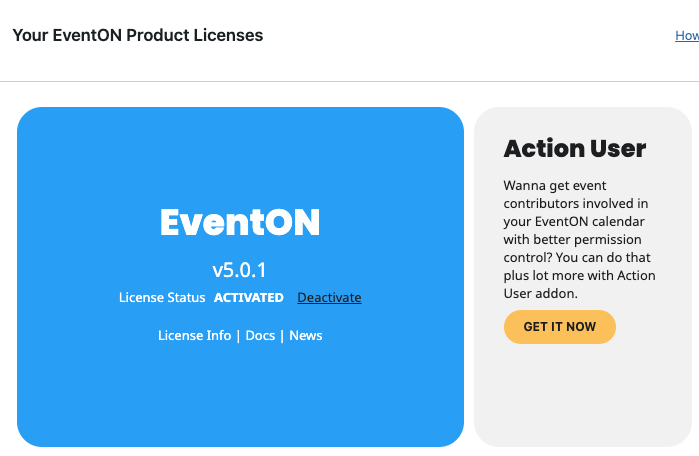Visit the News link
The height and width of the screenshot is (456, 699).
[x=306, y=336]
